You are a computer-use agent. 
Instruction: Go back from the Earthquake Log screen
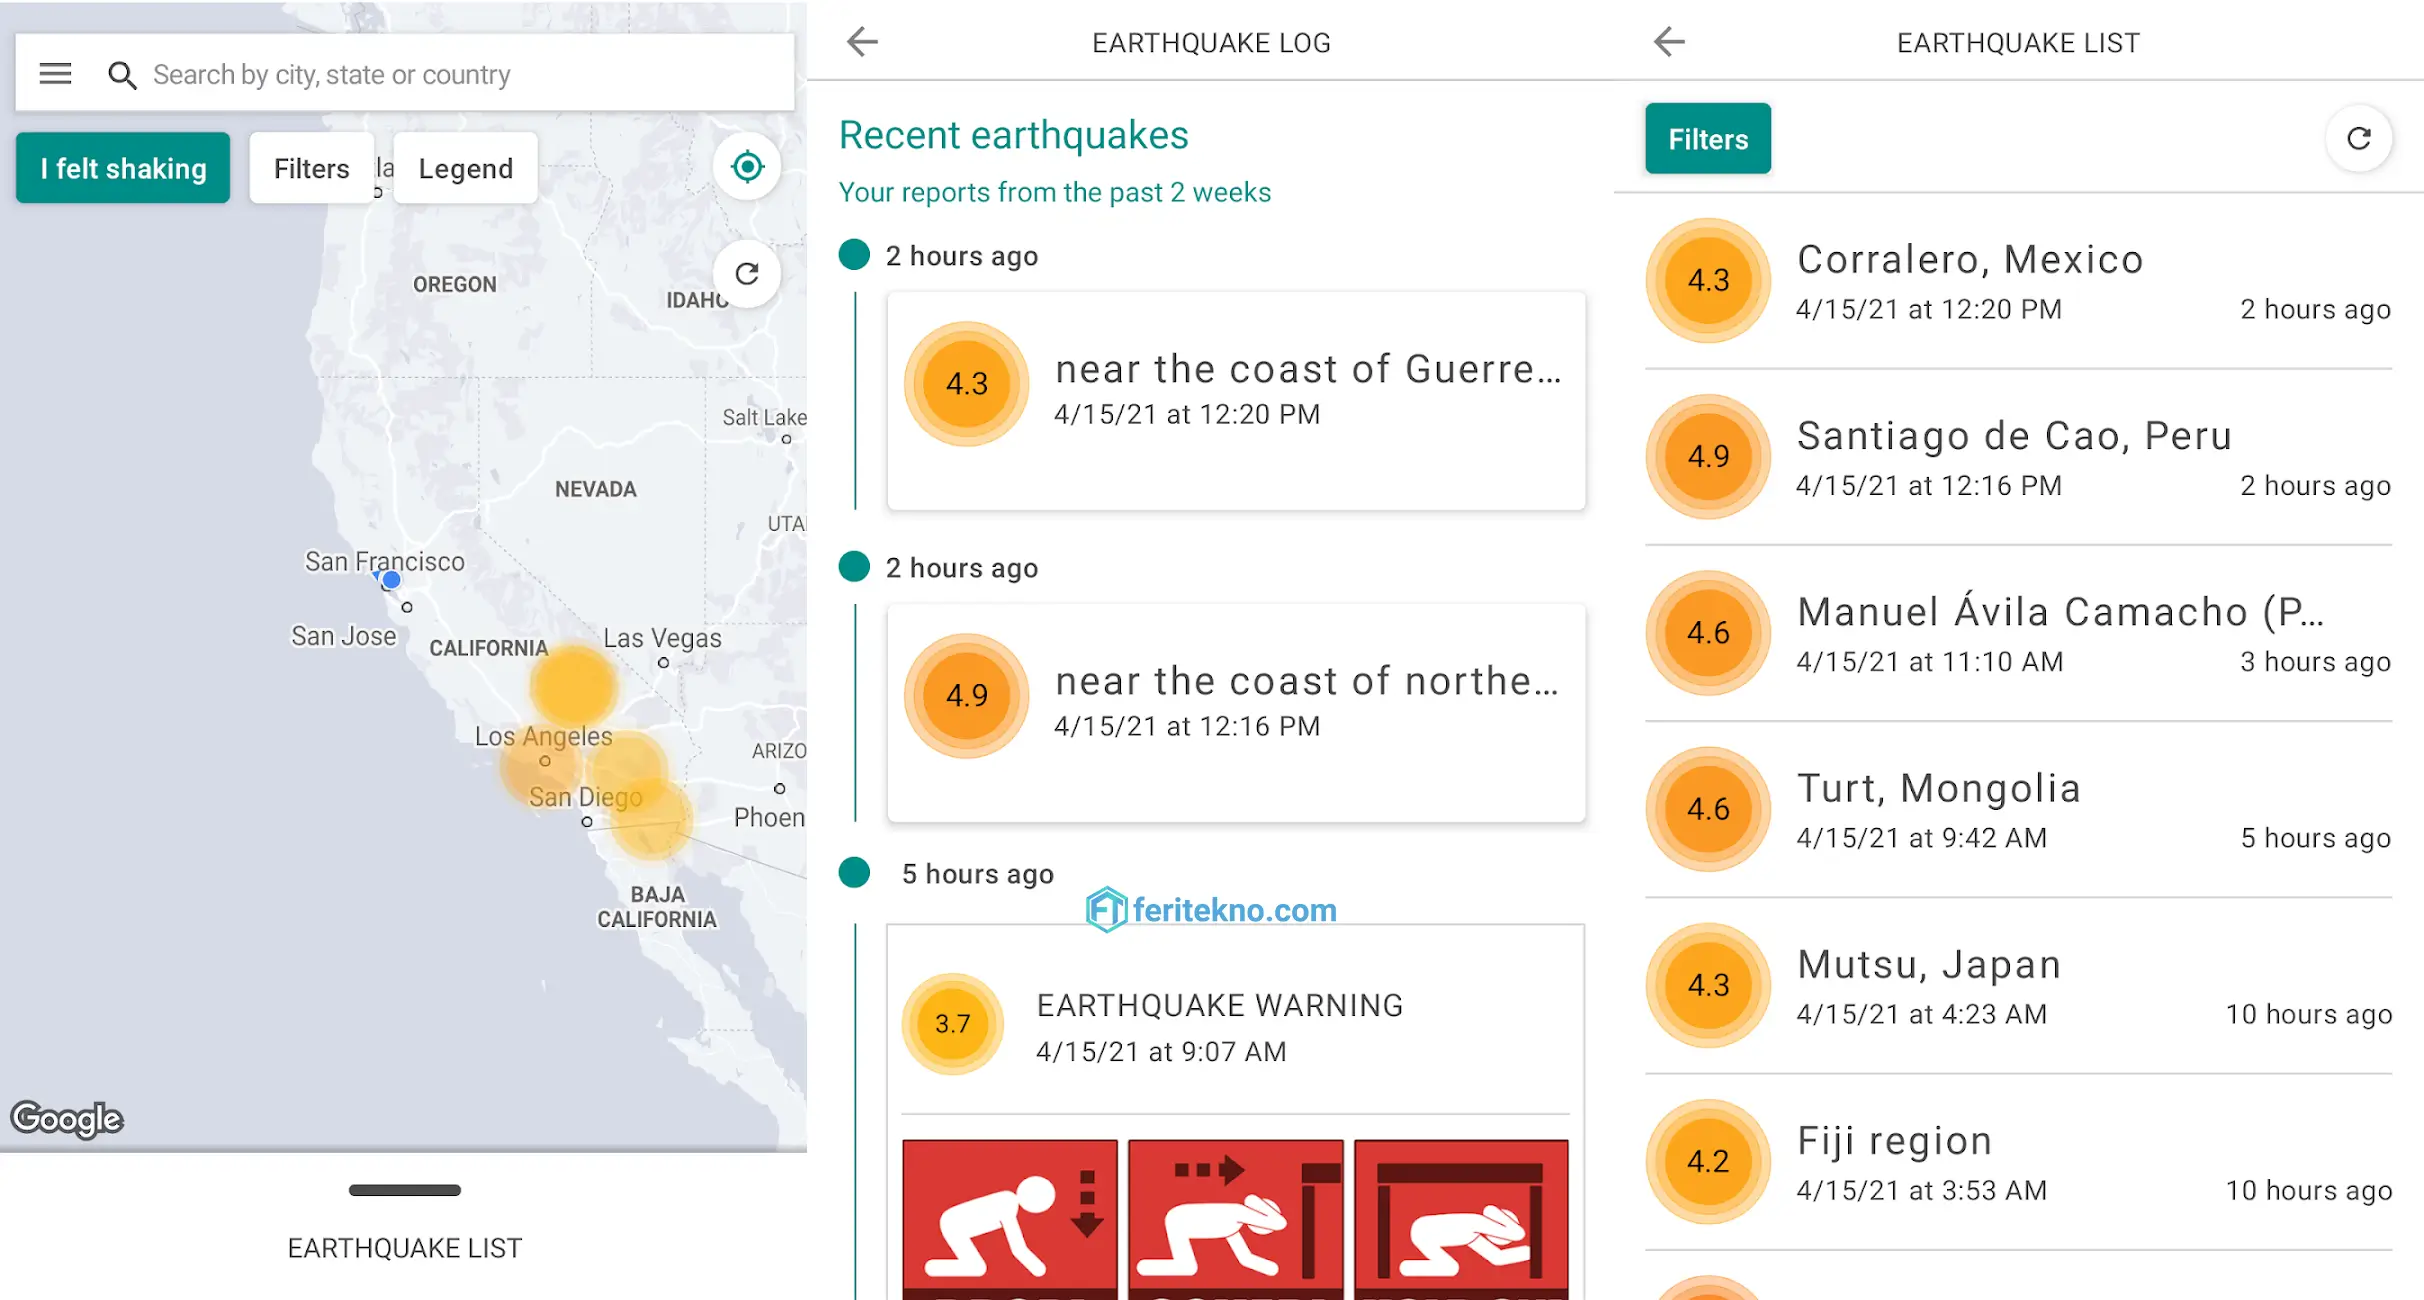862,42
